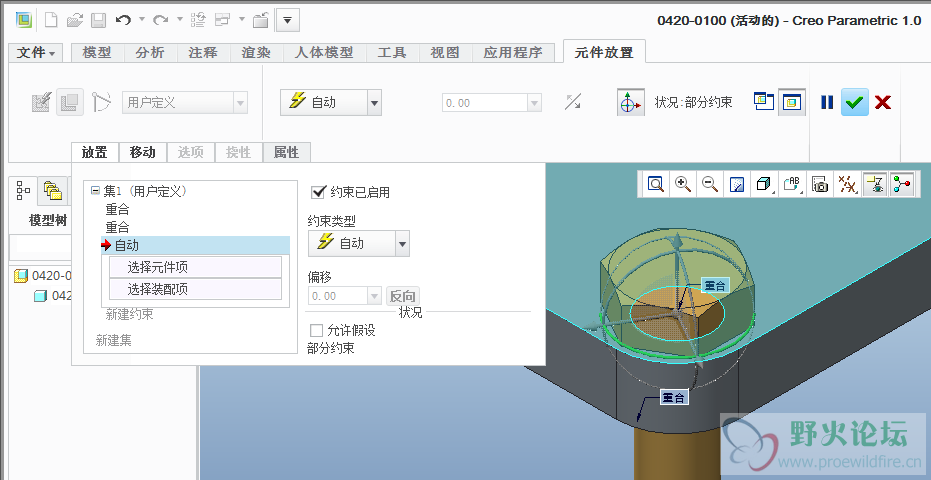This screenshot has width=931, height=480.
Task: Accept placement with the green checkmark
Action: (854, 102)
